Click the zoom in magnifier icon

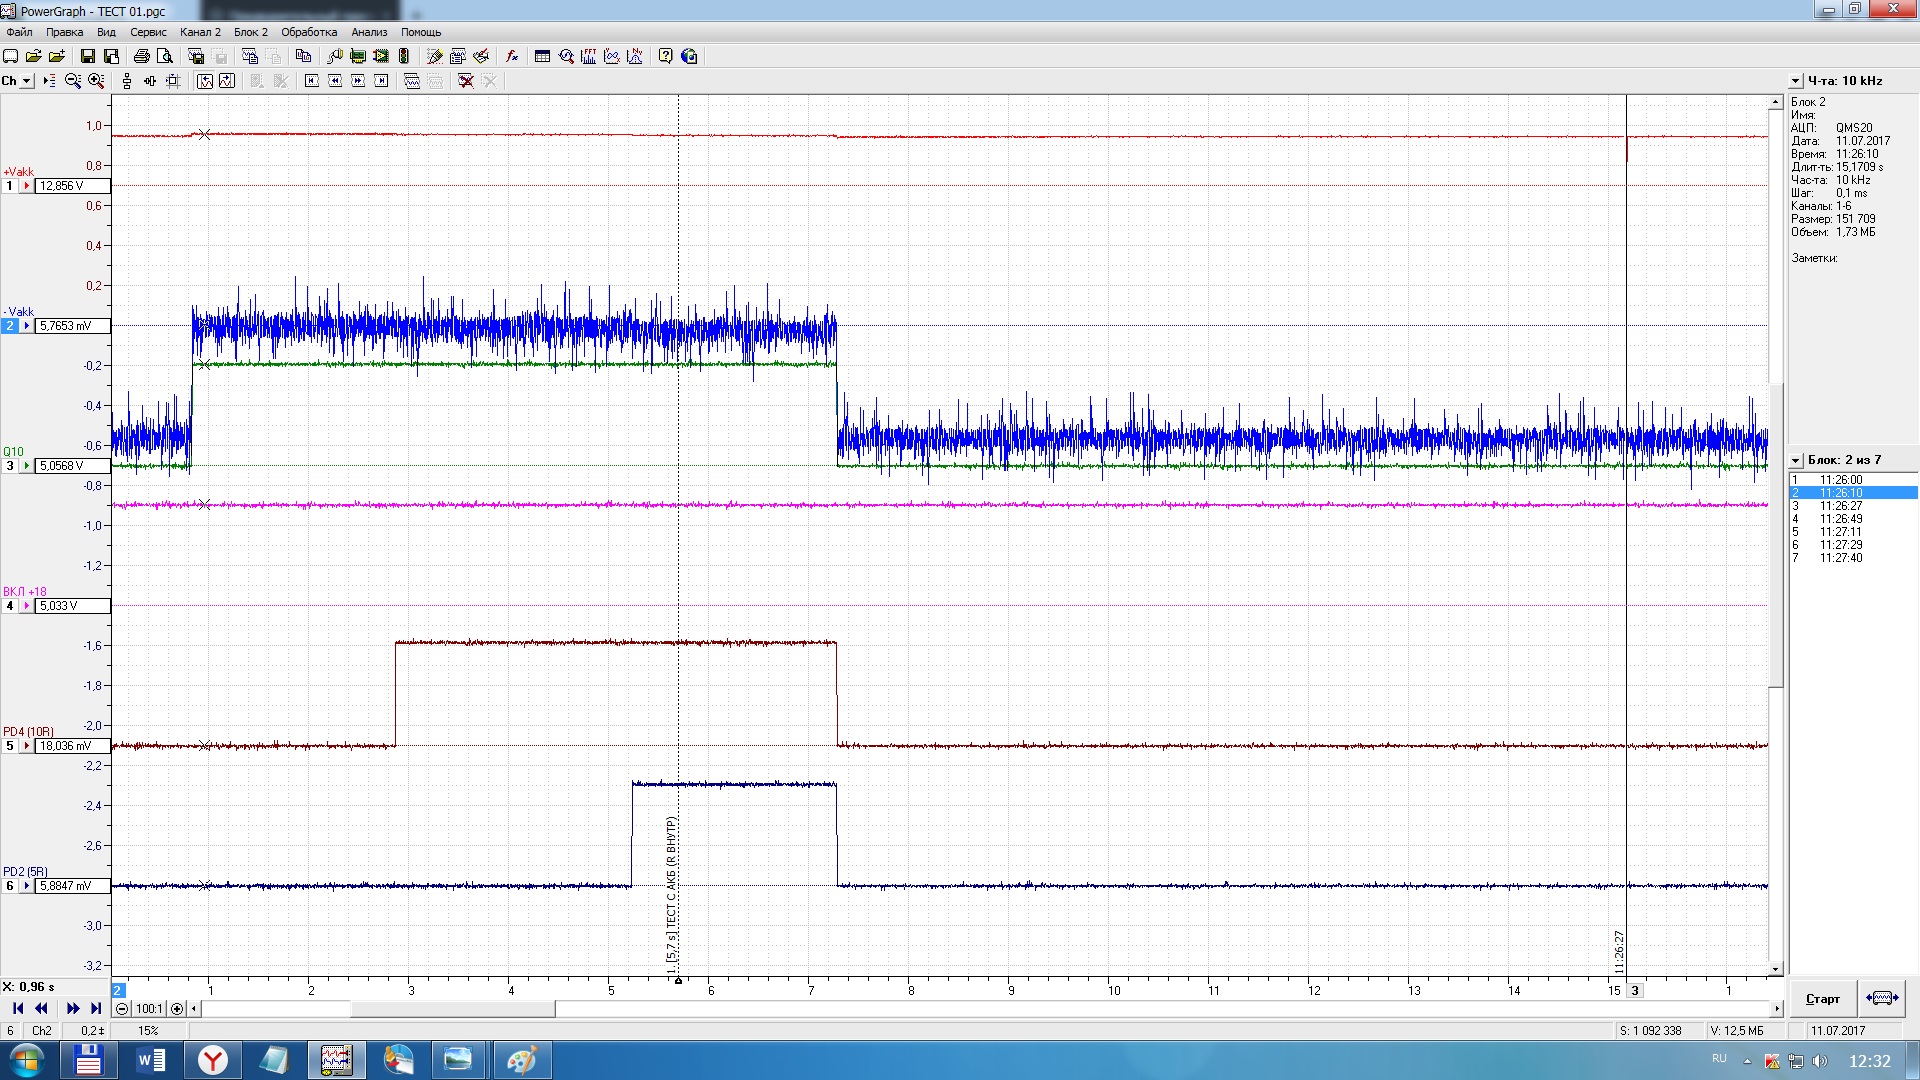pyautogui.click(x=96, y=81)
